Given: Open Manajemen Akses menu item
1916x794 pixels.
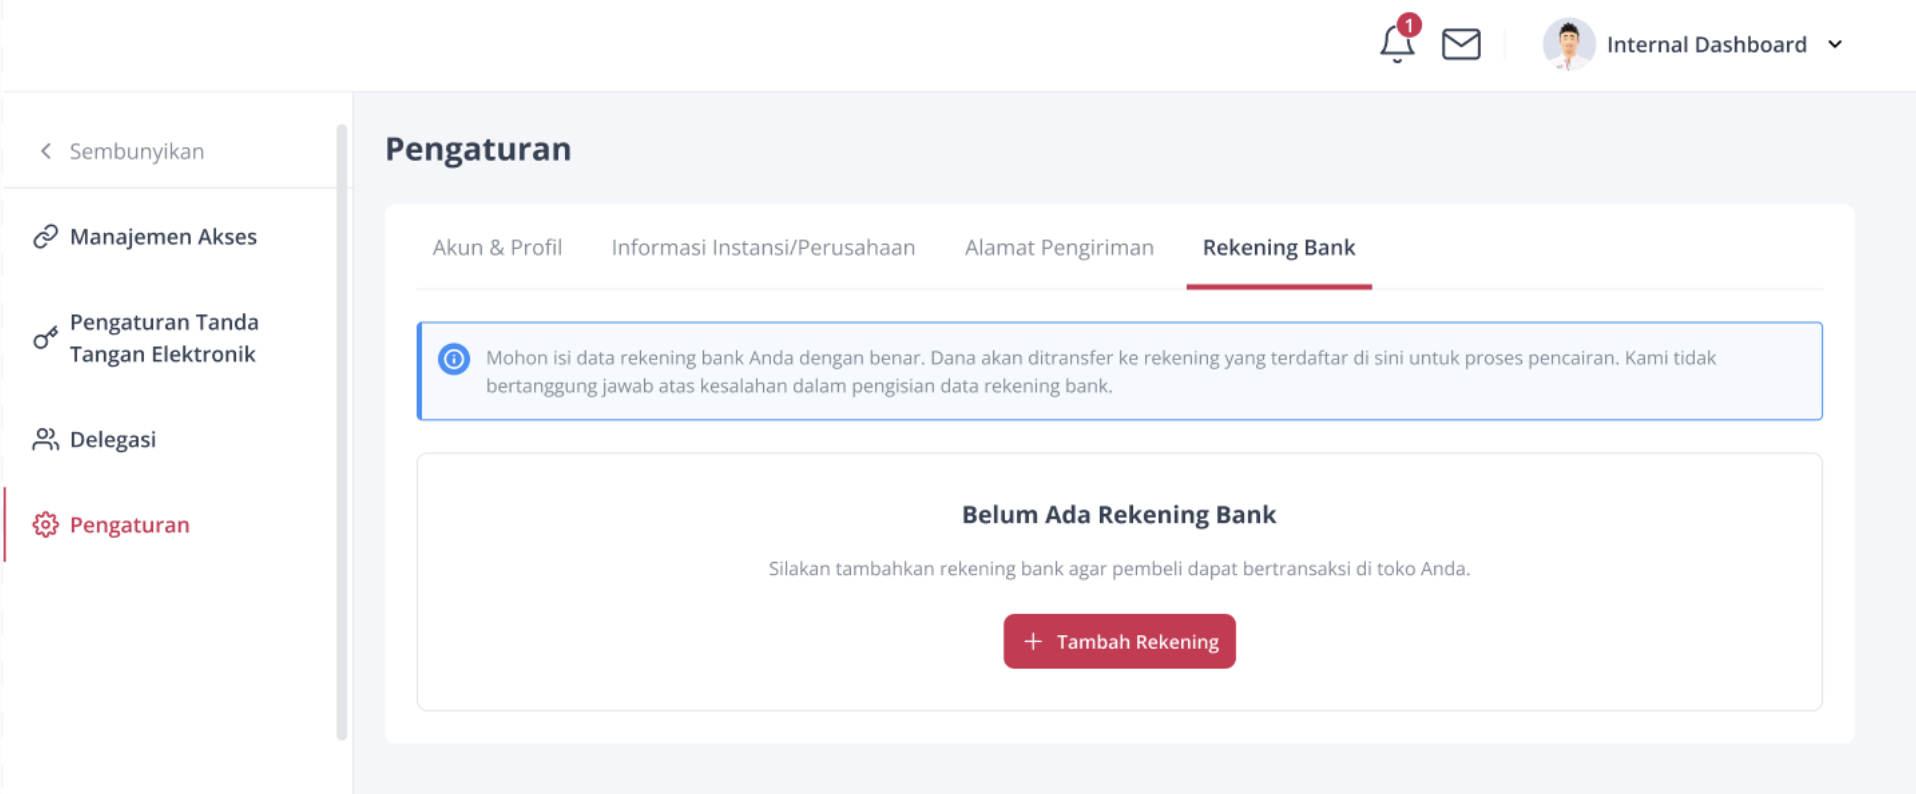Looking at the screenshot, I should pos(163,237).
